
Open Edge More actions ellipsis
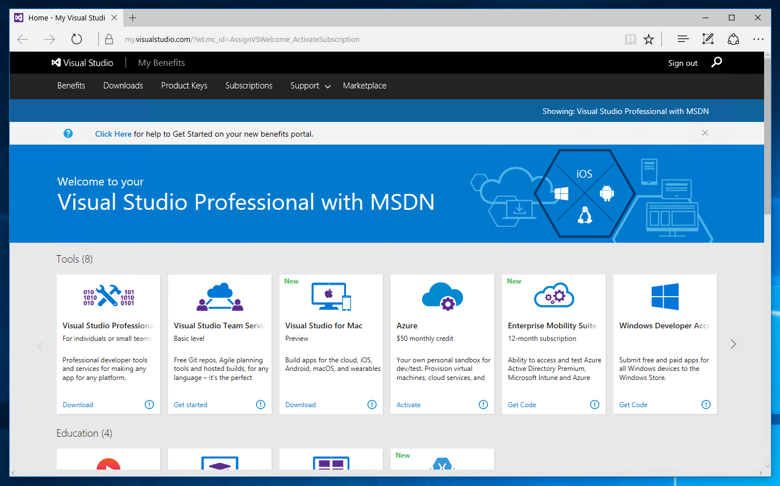point(758,39)
